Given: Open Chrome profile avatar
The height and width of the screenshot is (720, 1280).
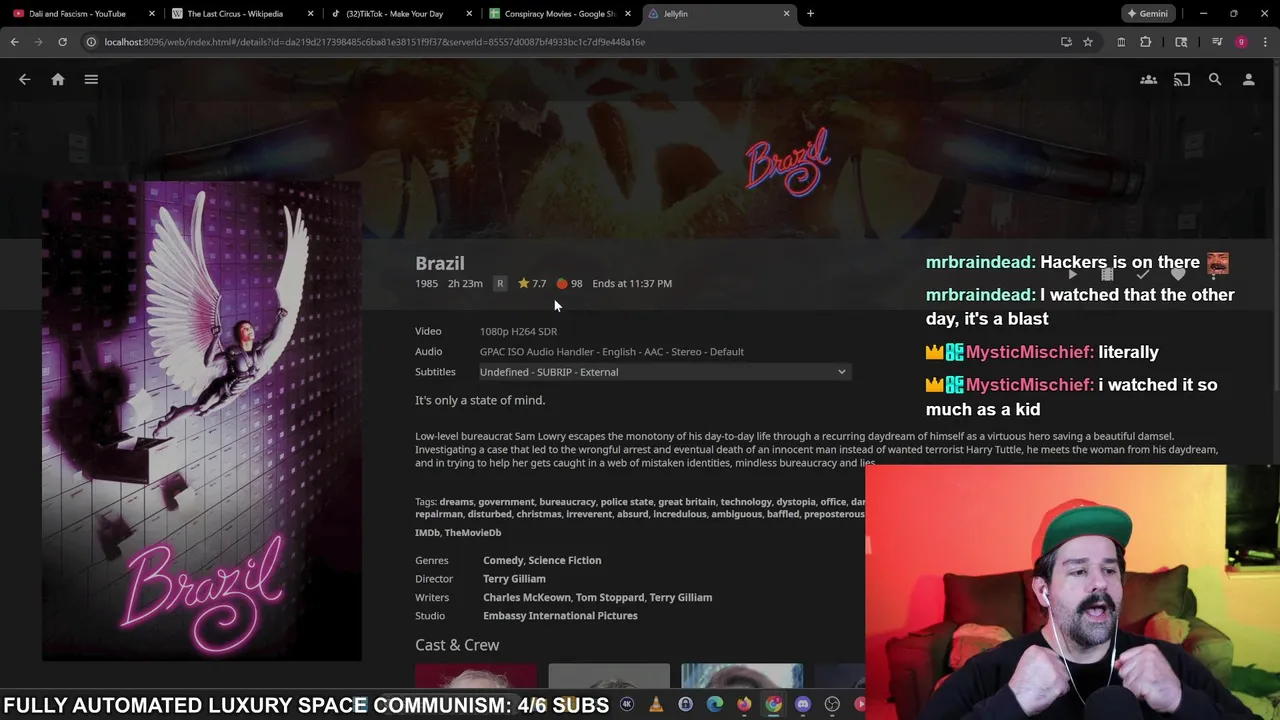Looking at the screenshot, I should click(x=1241, y=42).
